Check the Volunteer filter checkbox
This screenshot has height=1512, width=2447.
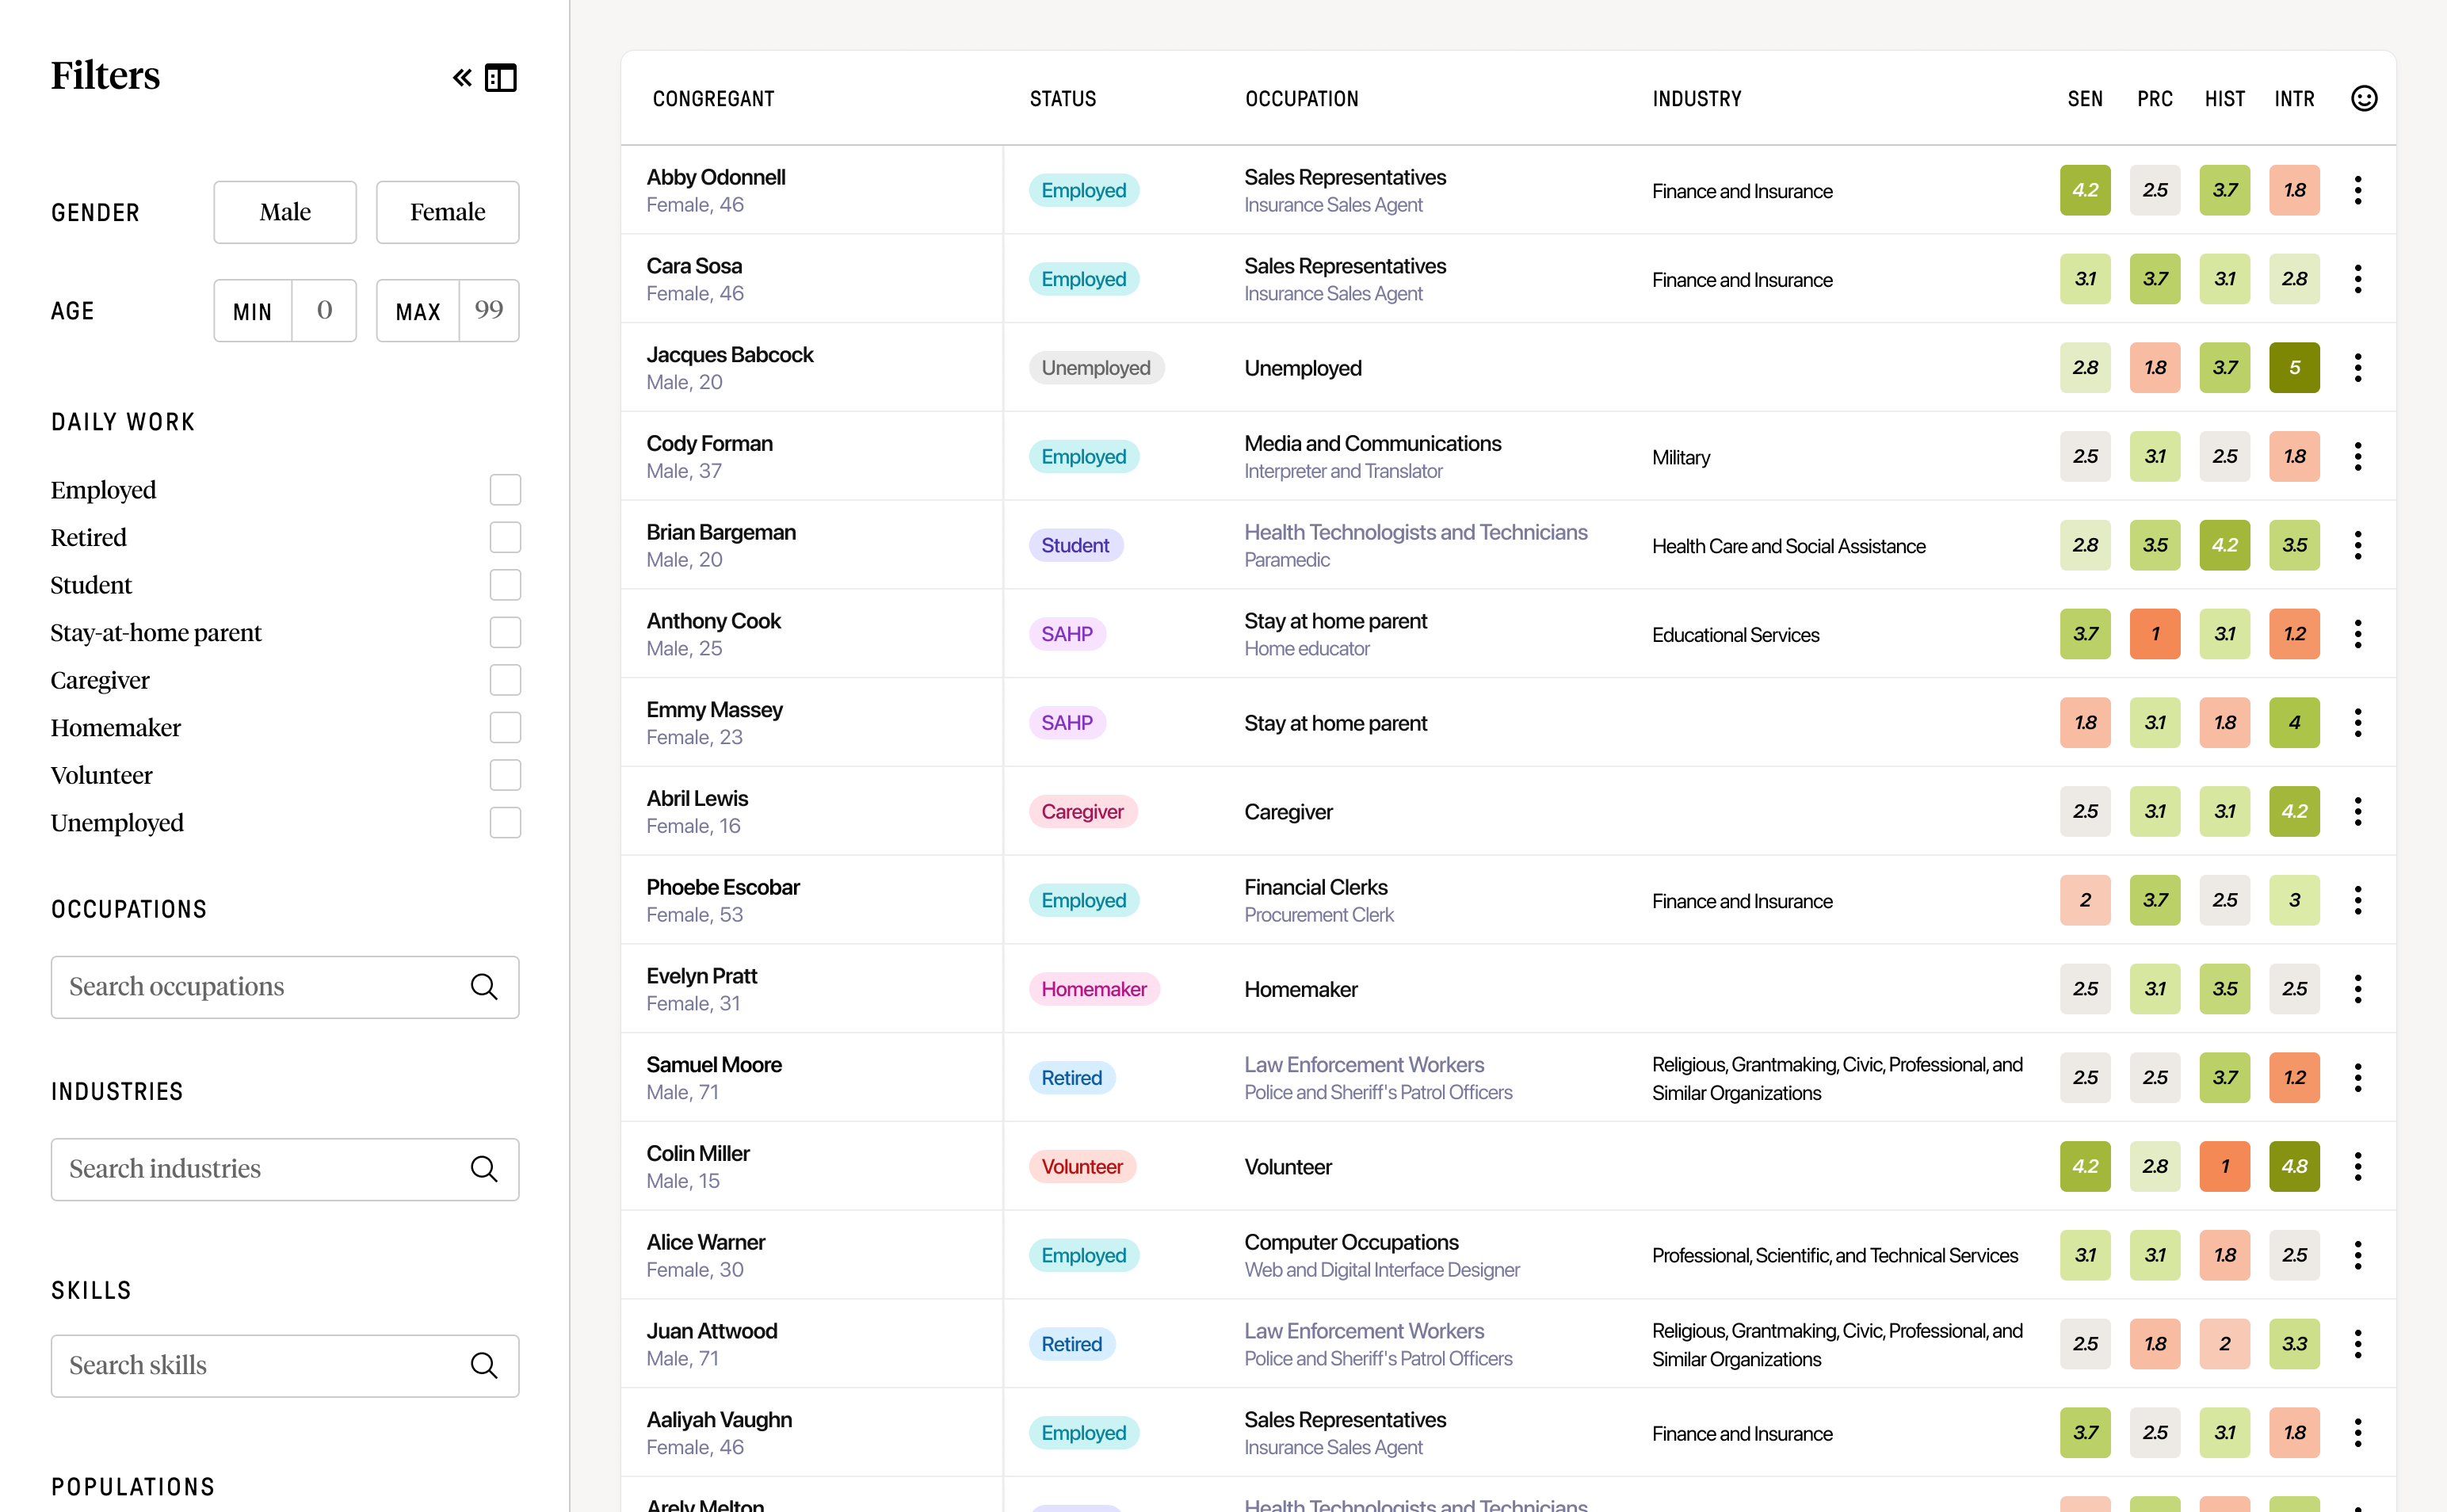click(x=505, y=775)
